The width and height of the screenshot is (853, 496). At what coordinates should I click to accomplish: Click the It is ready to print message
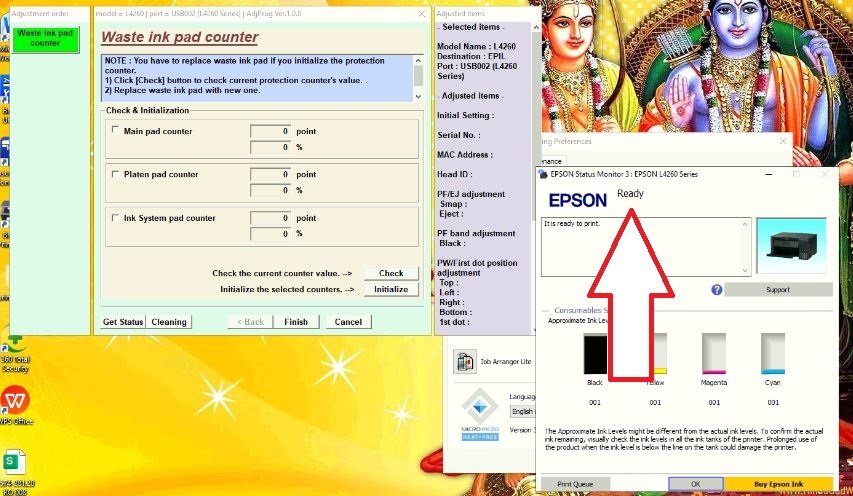[x=572, y=224]
